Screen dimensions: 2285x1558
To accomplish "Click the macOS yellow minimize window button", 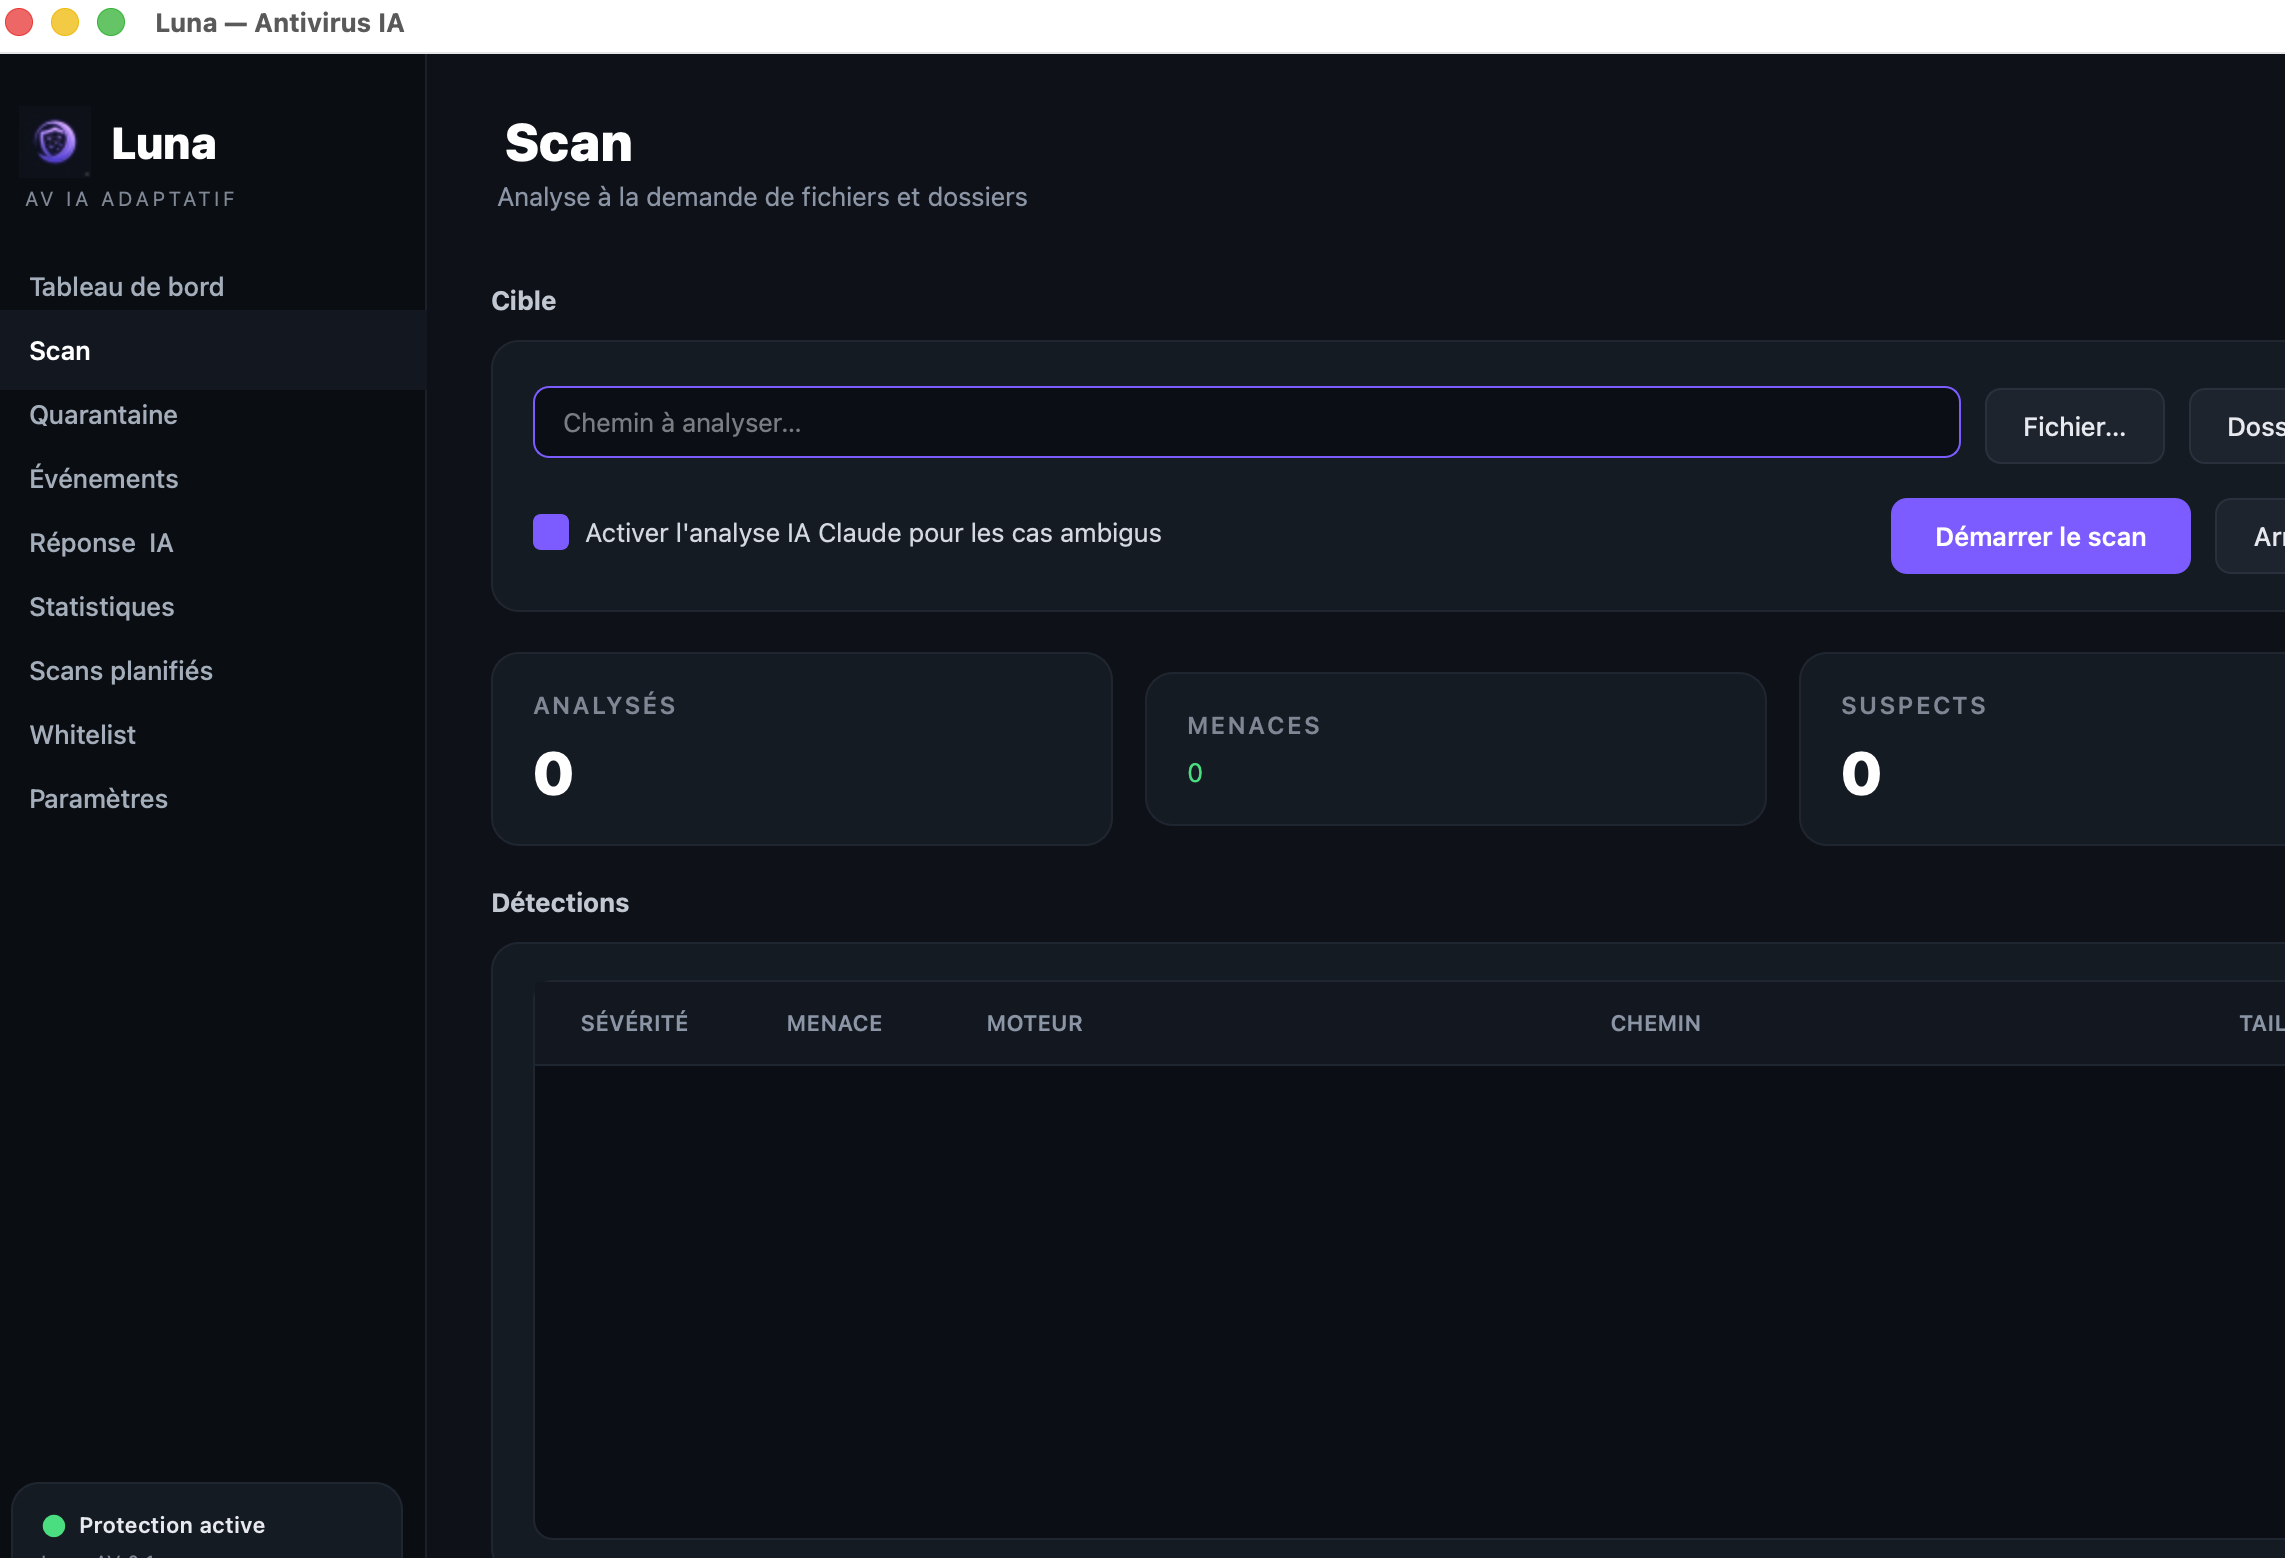I will click(x=65, y=22).
